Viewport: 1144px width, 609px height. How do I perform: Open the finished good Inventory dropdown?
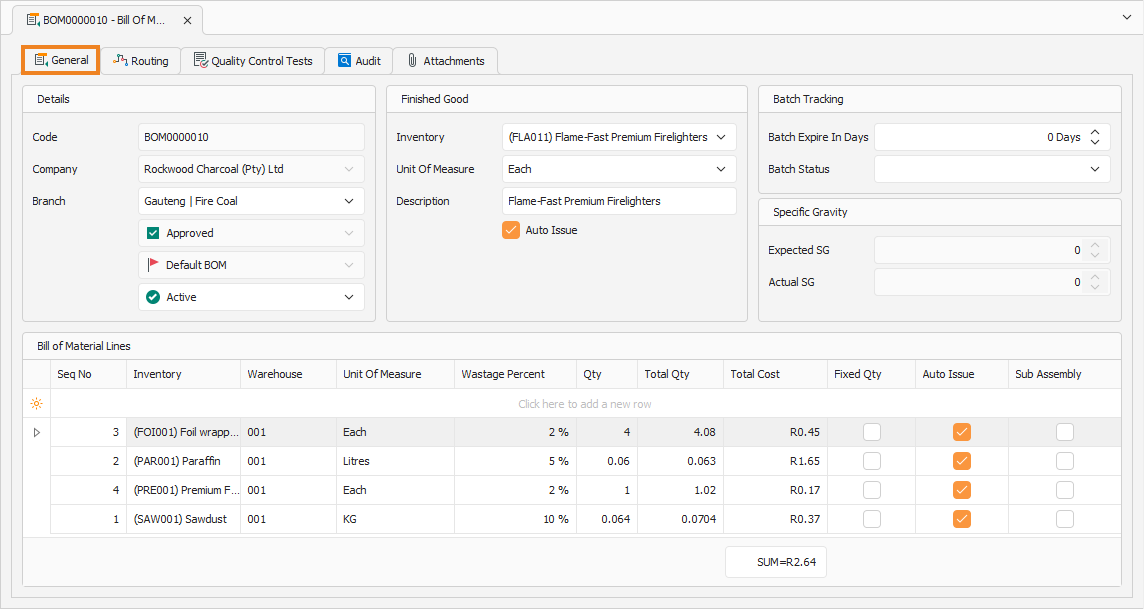(x=721, y=137)
